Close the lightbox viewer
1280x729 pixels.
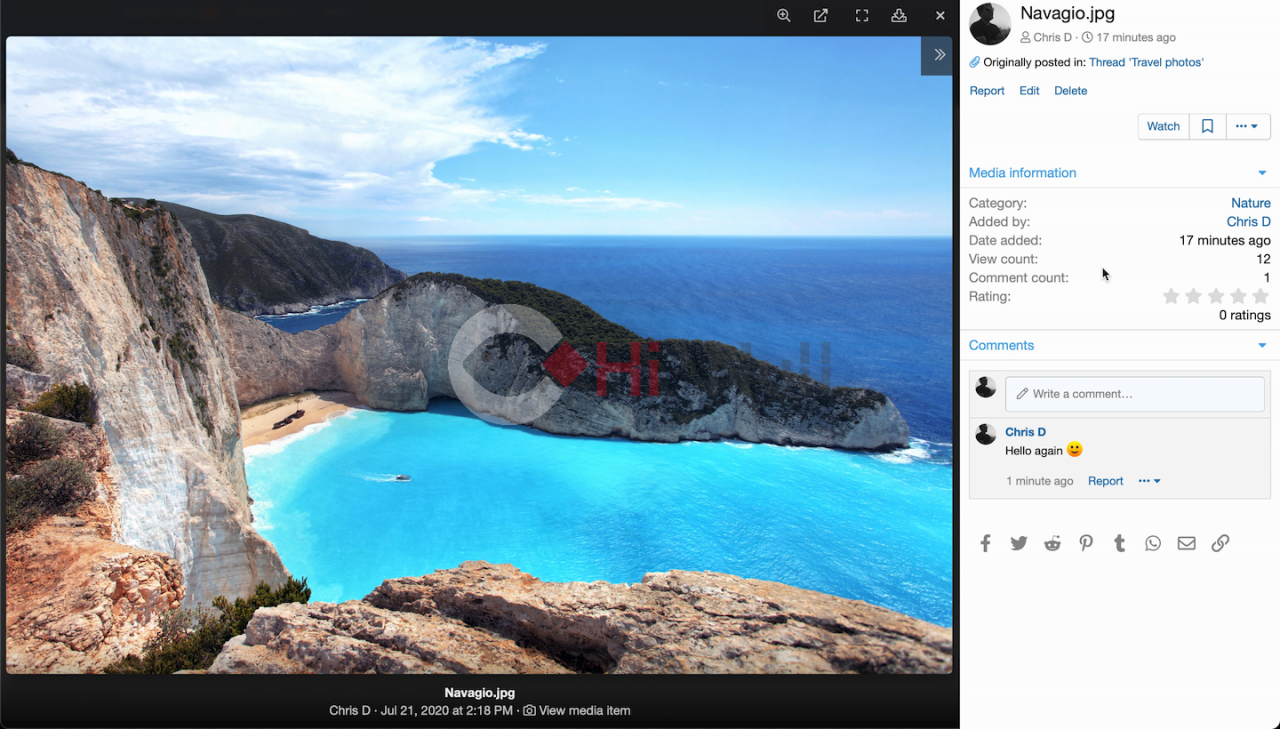pyautogui.click(x=940, y=16)
